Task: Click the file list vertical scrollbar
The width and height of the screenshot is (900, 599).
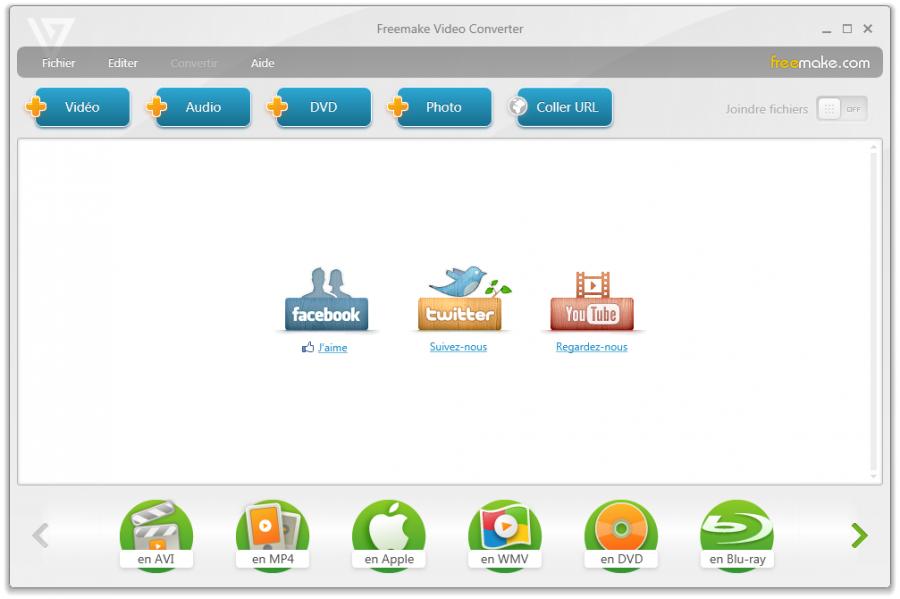Action: (x=875, y=311)
